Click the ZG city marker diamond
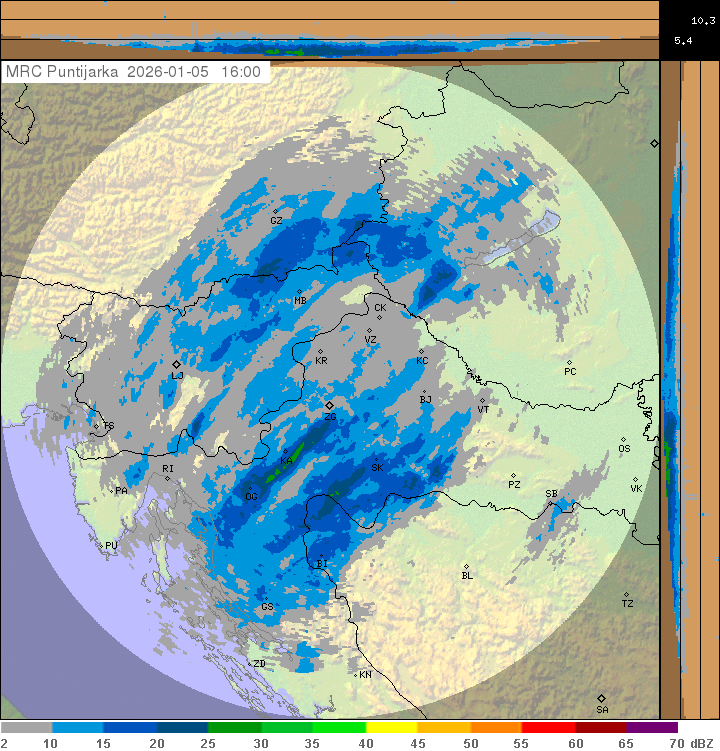 point(329,405)
